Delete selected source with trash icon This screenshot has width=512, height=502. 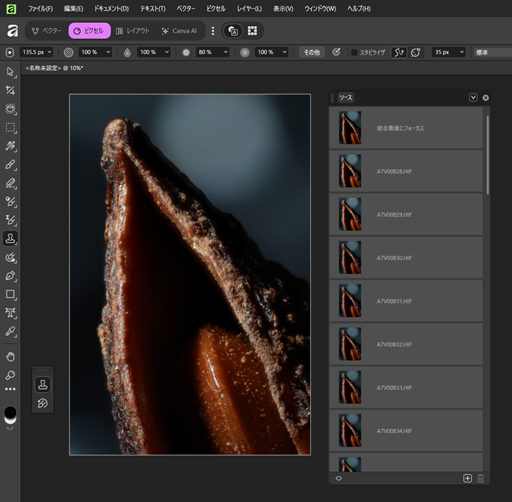480,479
